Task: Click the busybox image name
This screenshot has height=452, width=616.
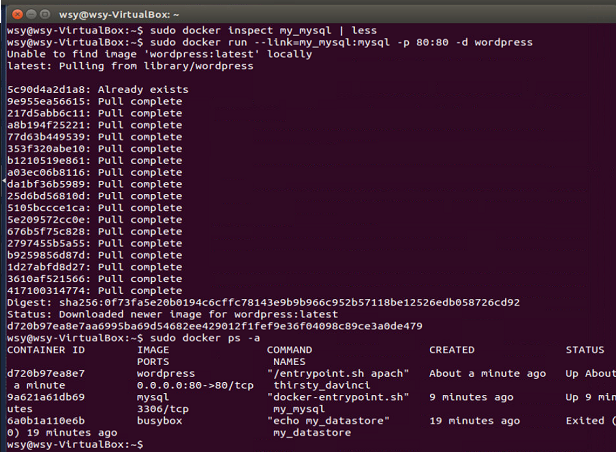Action: click(160, 421)
